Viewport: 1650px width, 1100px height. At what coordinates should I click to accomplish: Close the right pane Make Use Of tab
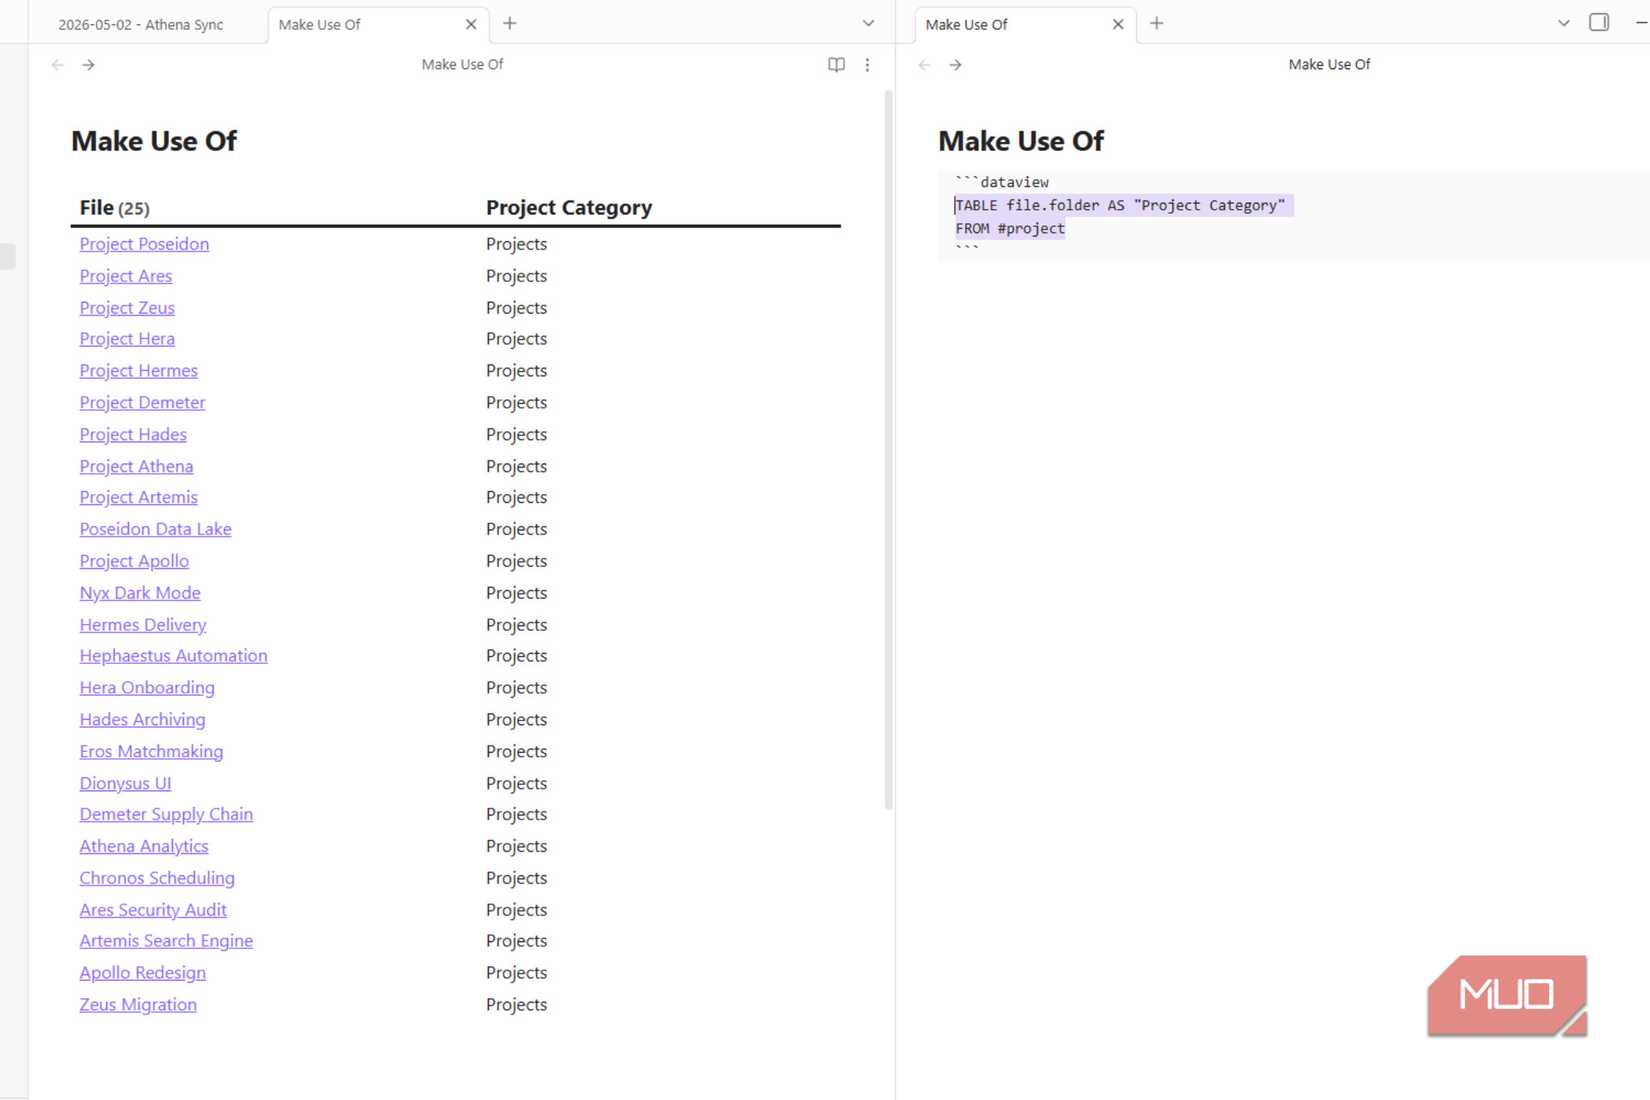click(1118, 24)
